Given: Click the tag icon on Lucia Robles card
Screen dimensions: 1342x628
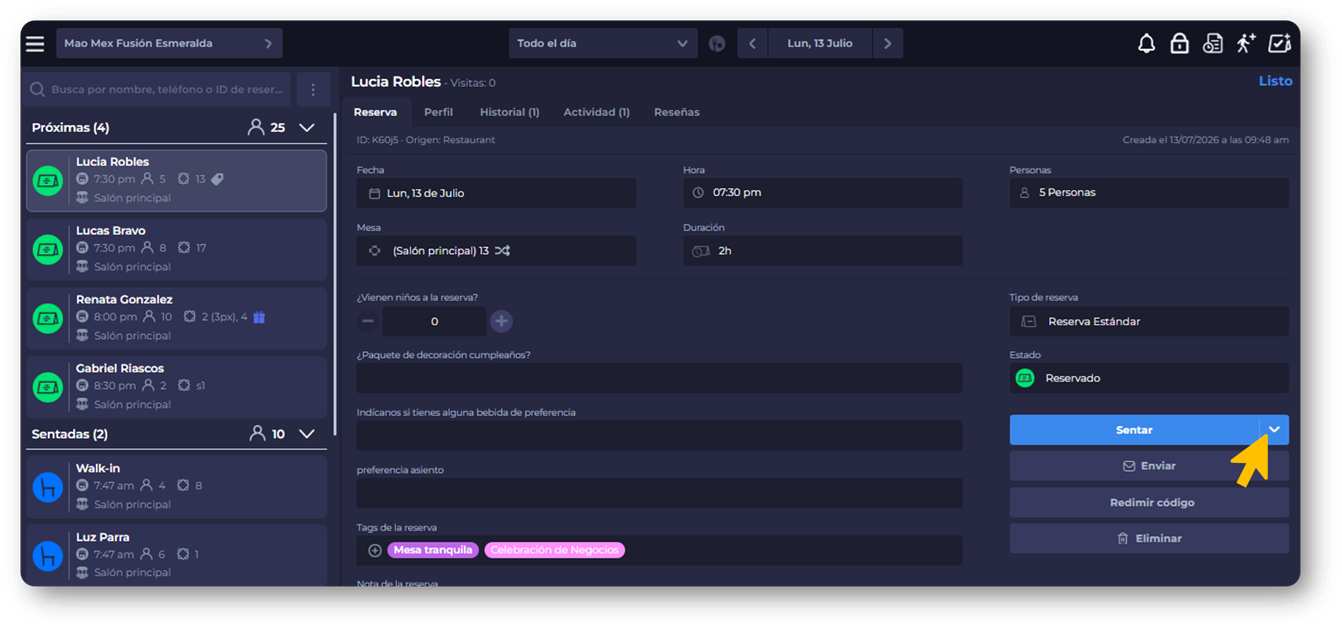Looking at the screenshot, I should tap(217, 179).
